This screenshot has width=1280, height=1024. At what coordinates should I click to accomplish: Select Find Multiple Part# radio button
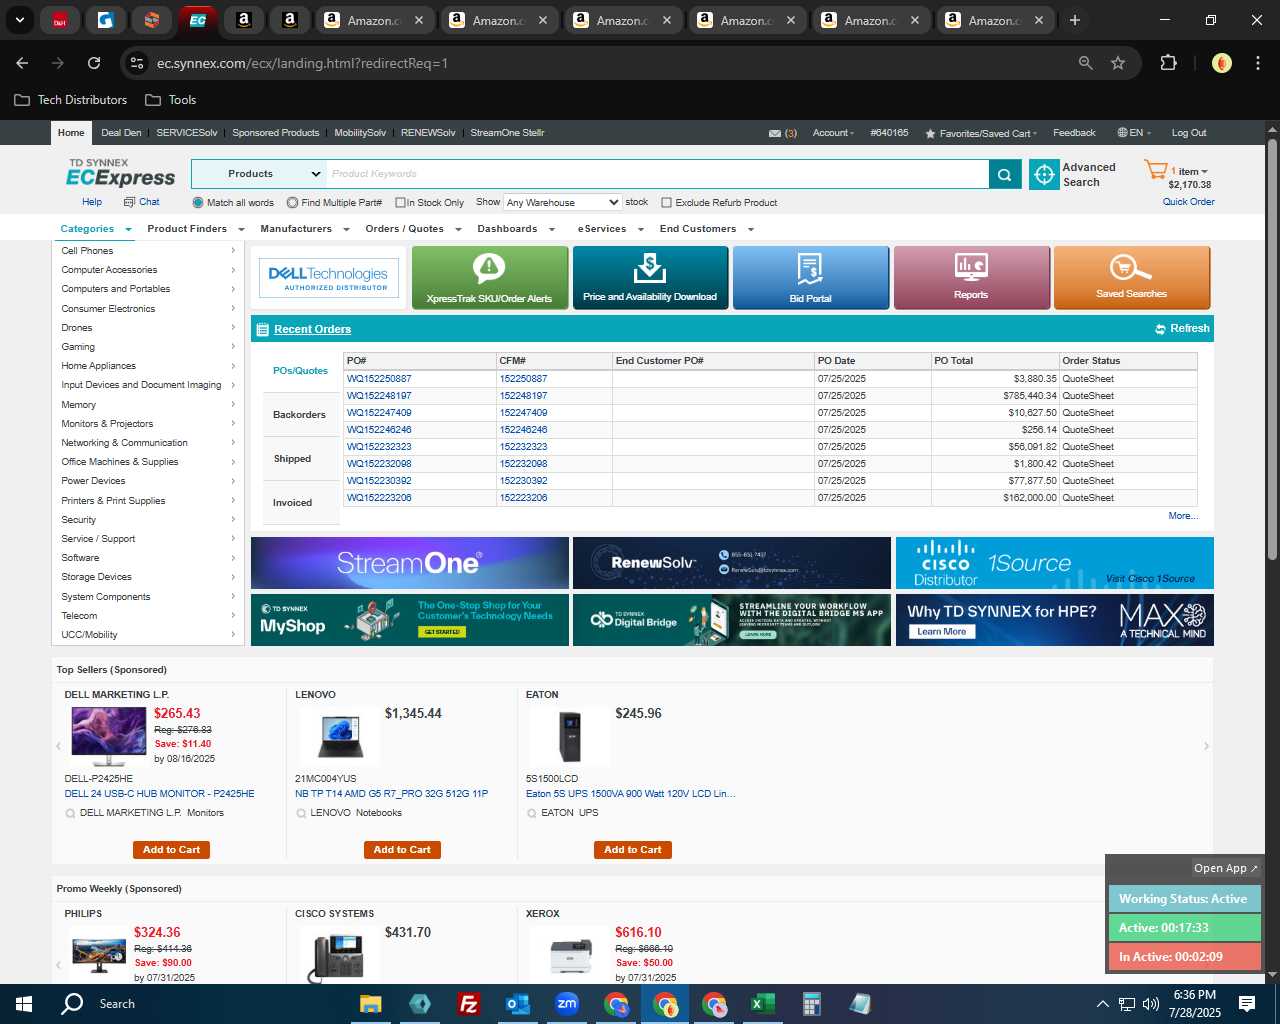click(292, 203)
